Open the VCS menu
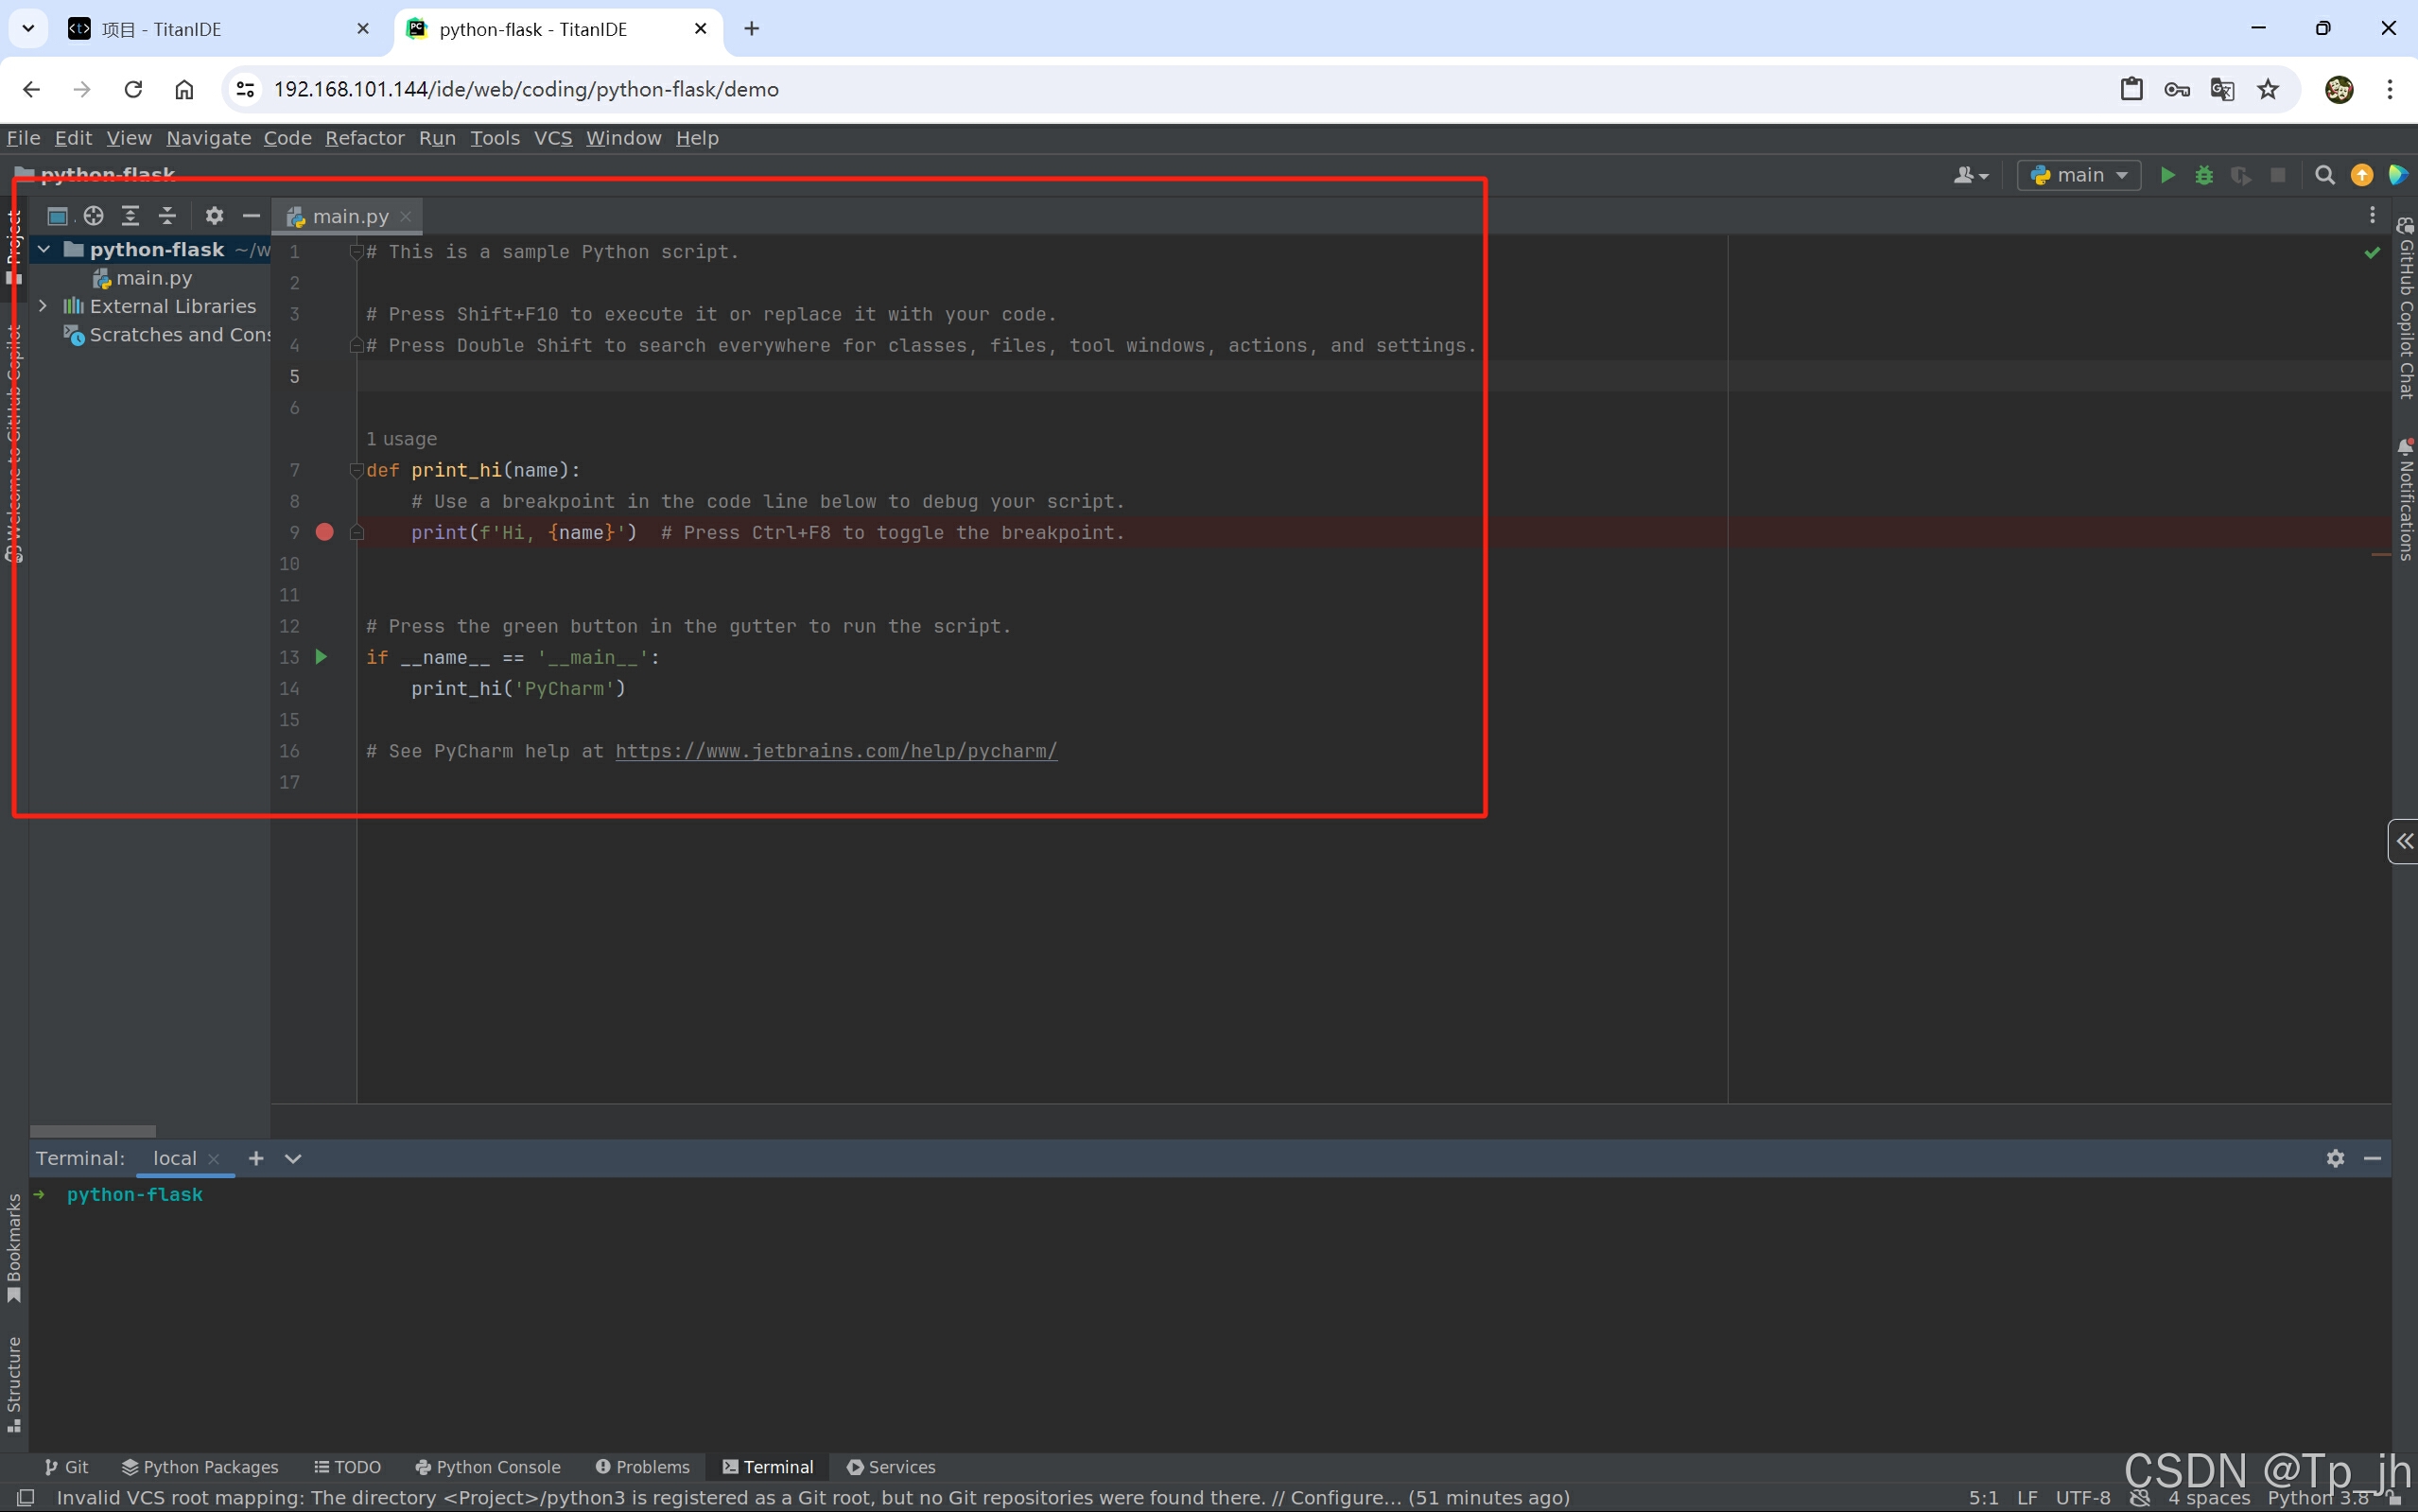The width and height of the screenshot is (2418, 1512). [553, 138]
